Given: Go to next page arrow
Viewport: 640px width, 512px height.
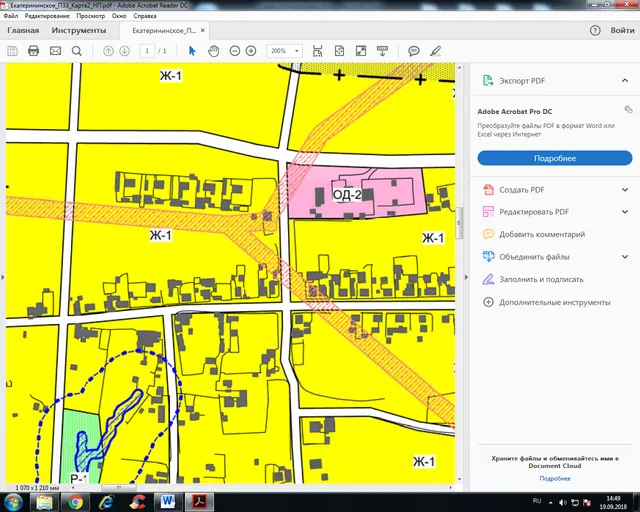Looking at the screenshot, I should (124, 51).
